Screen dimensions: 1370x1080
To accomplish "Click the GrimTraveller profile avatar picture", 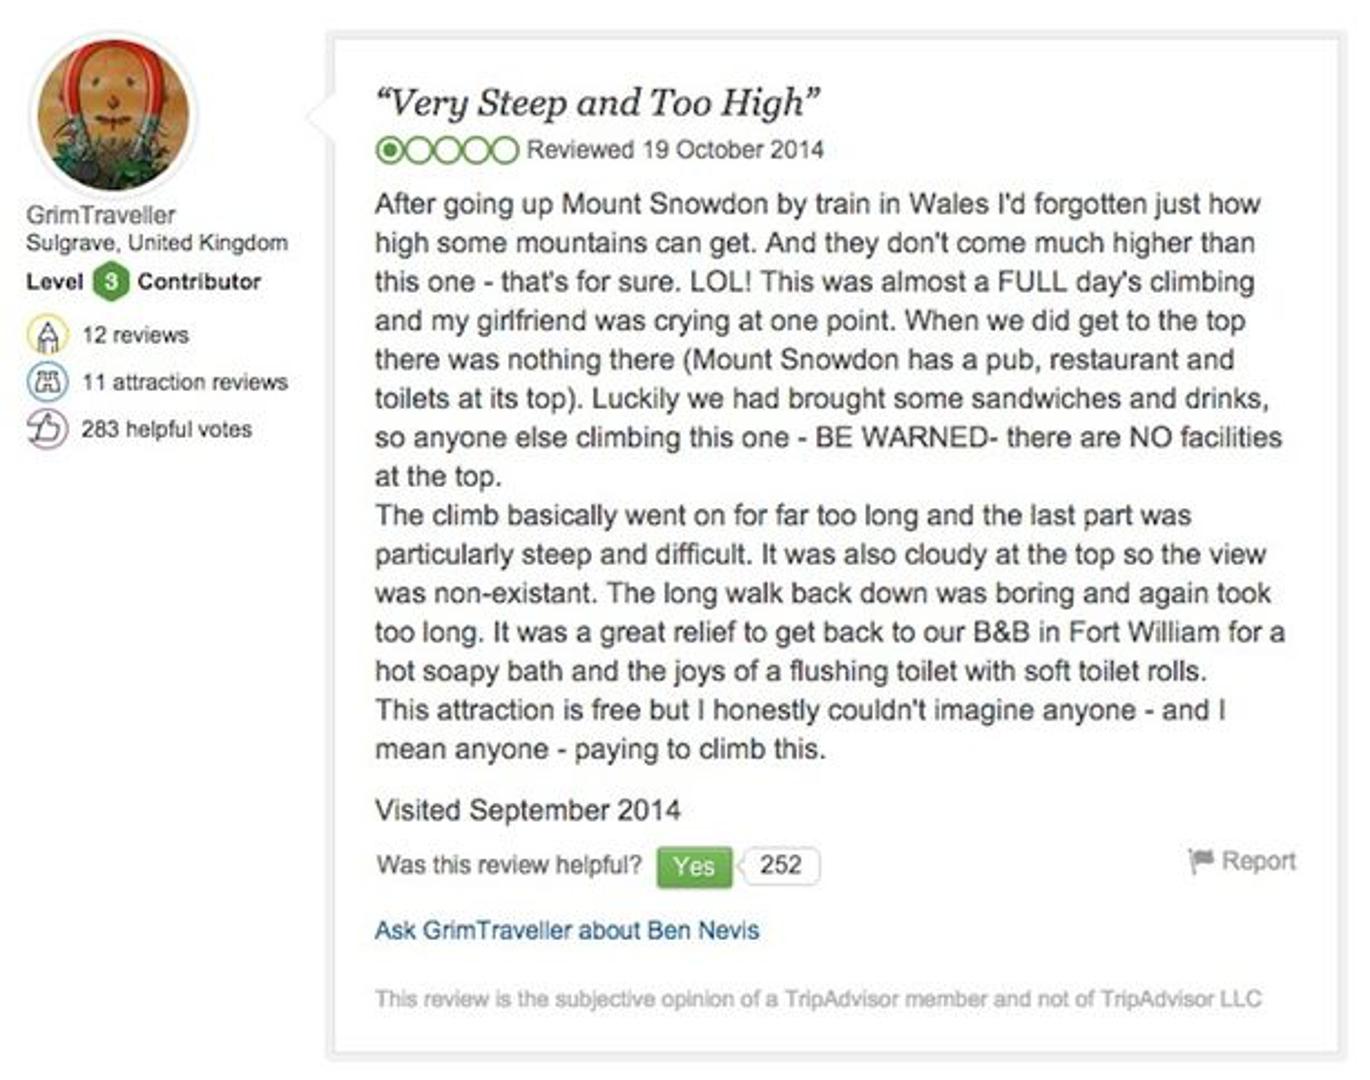I will tap(113, 115).
